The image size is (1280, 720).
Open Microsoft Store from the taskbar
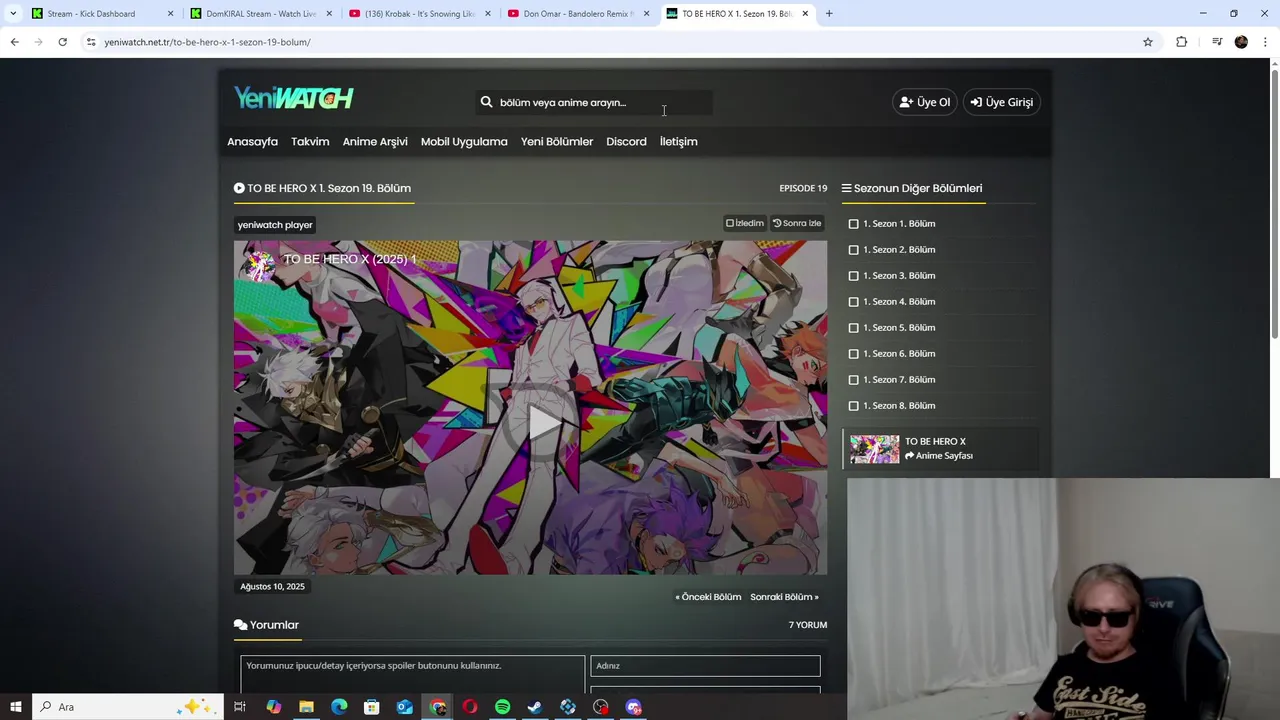click(371, 707)
